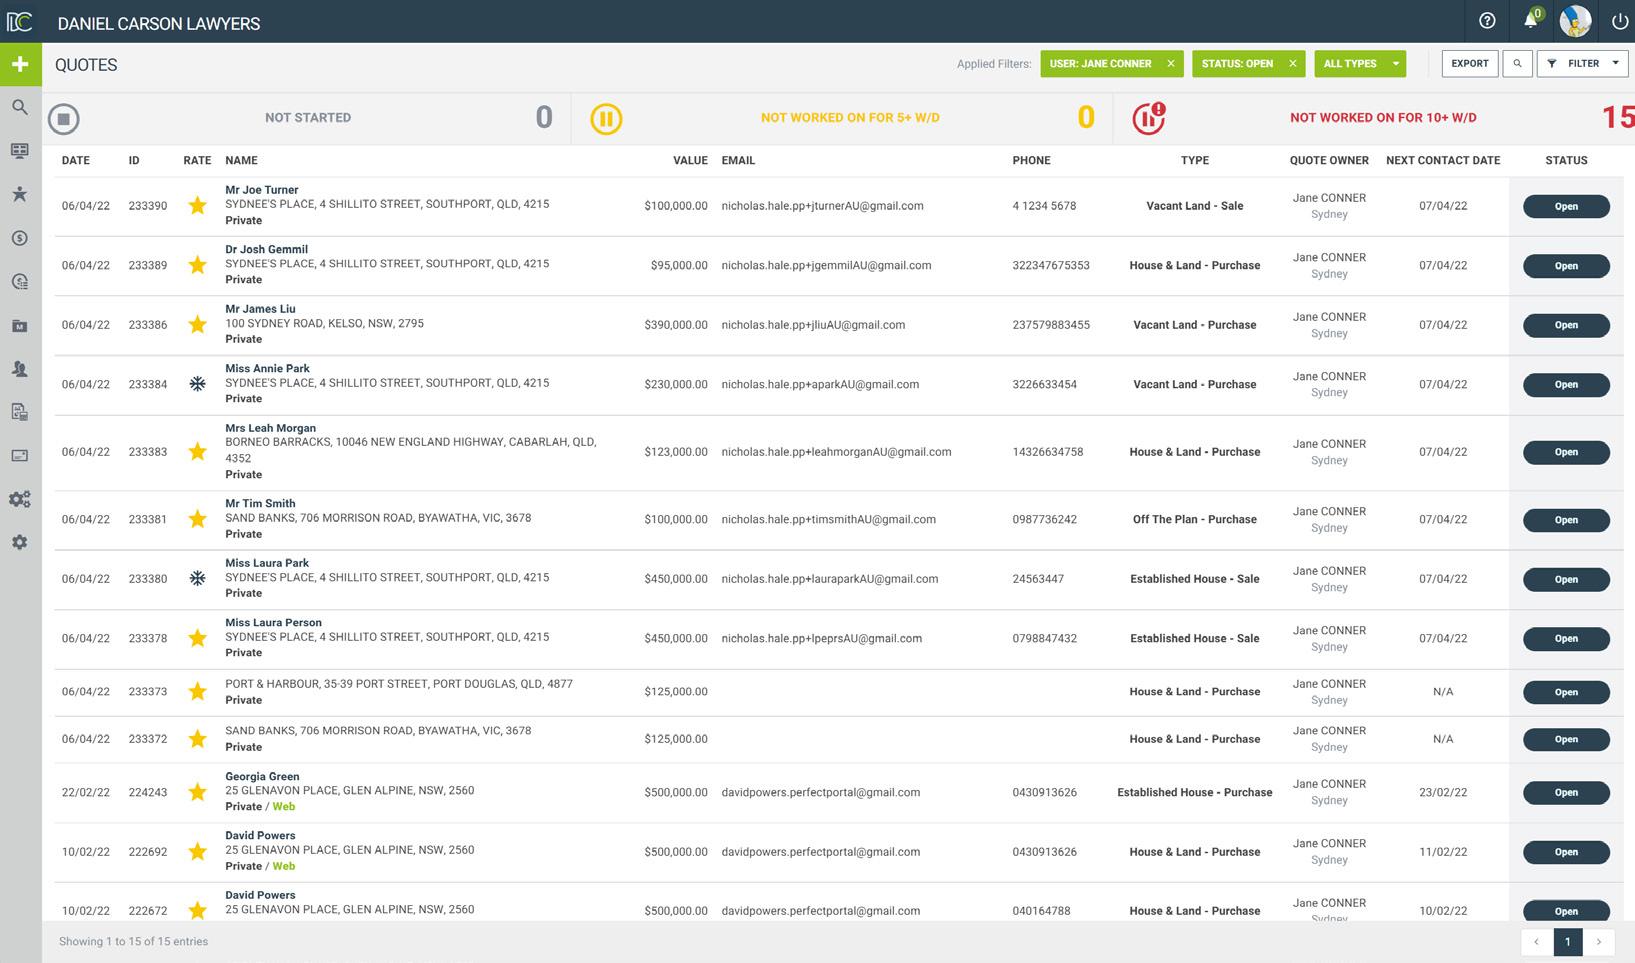Expand the All Types dropdown

(x=1360, y=63)
